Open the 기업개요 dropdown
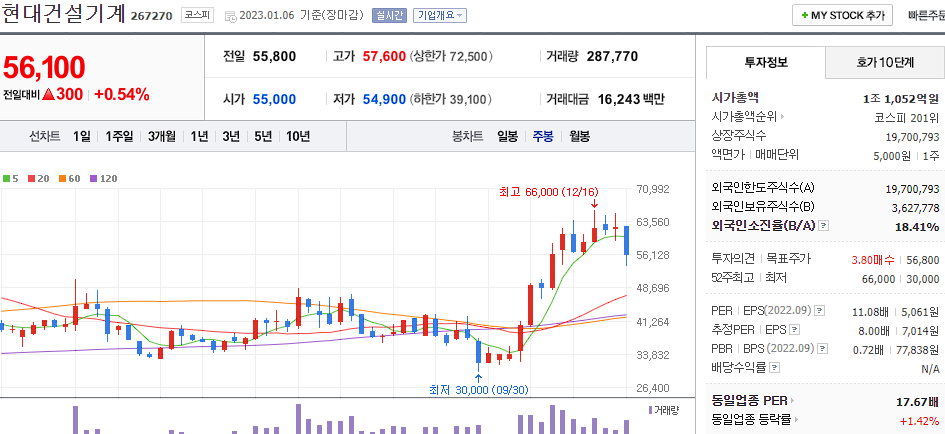Image resolution: width=945 pixels, height=434 pixels. (x=440, y=16)
